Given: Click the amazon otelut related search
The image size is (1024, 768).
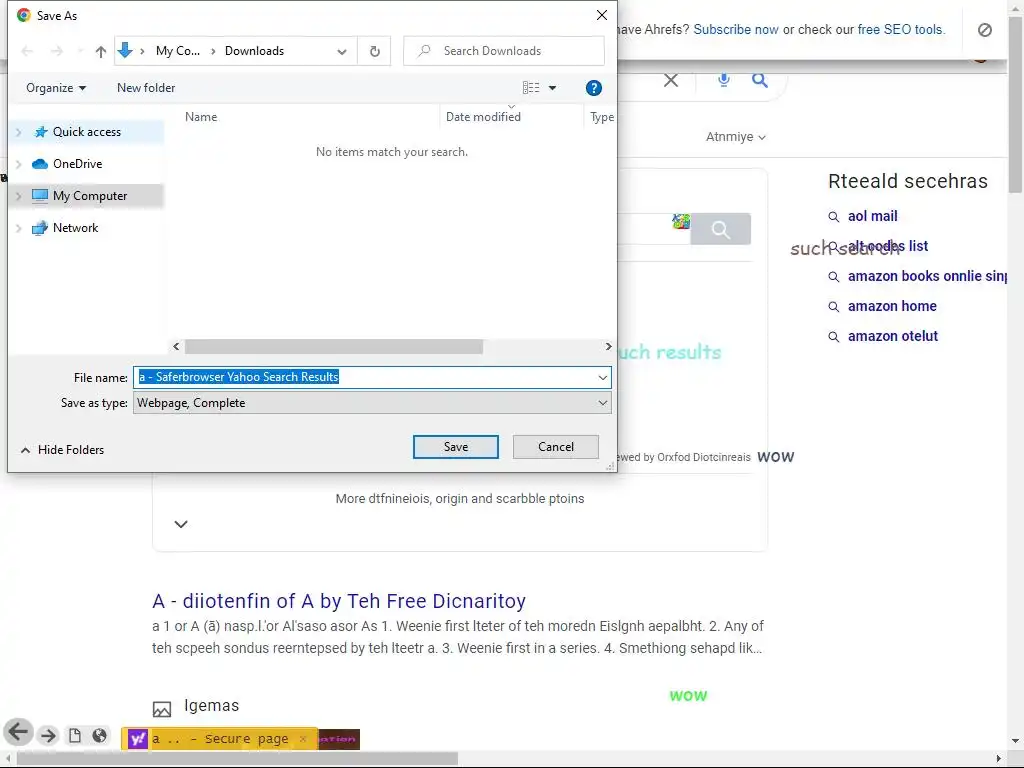Looking at the screenshot, I should tap(892, 336).
